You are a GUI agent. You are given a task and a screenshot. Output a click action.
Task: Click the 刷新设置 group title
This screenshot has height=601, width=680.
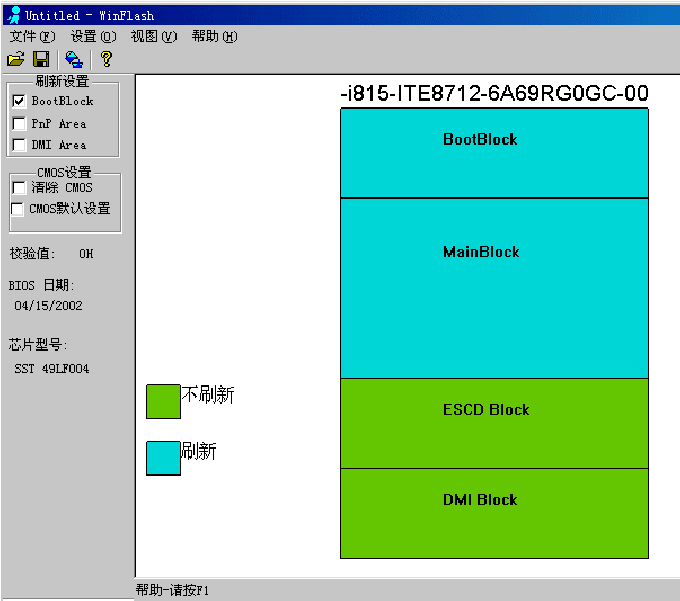click(62, 81)
